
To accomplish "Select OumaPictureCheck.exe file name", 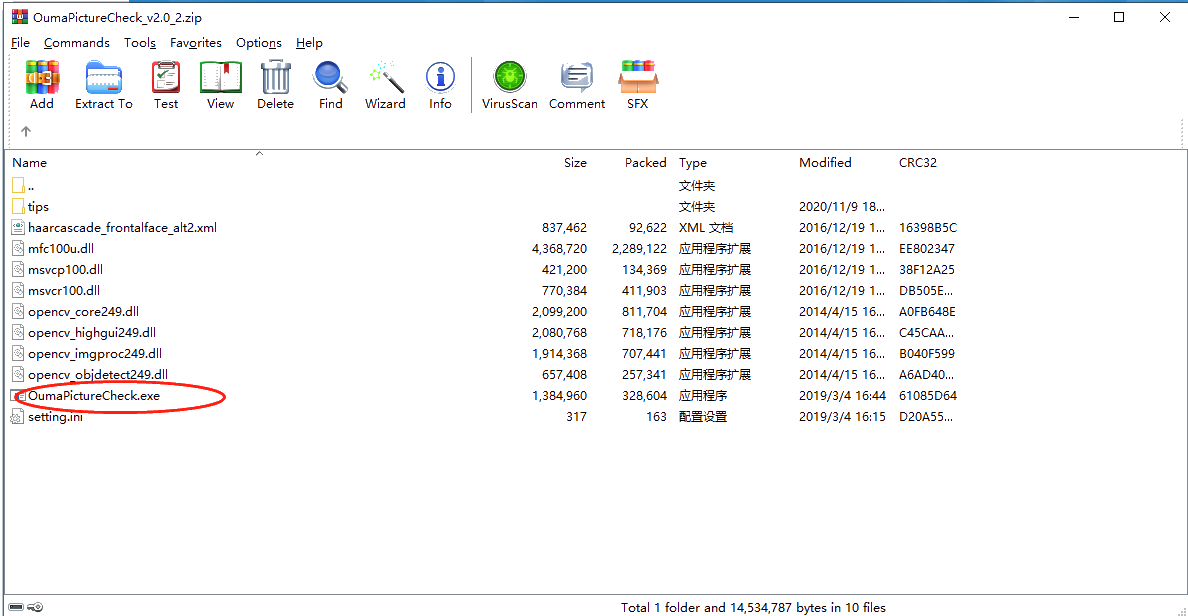I will (94, 396).
